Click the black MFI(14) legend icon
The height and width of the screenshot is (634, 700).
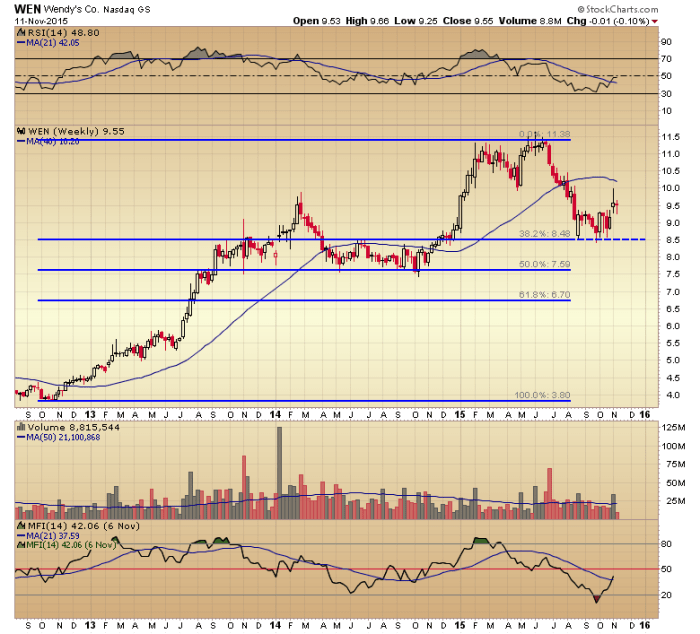click(21, 526)
